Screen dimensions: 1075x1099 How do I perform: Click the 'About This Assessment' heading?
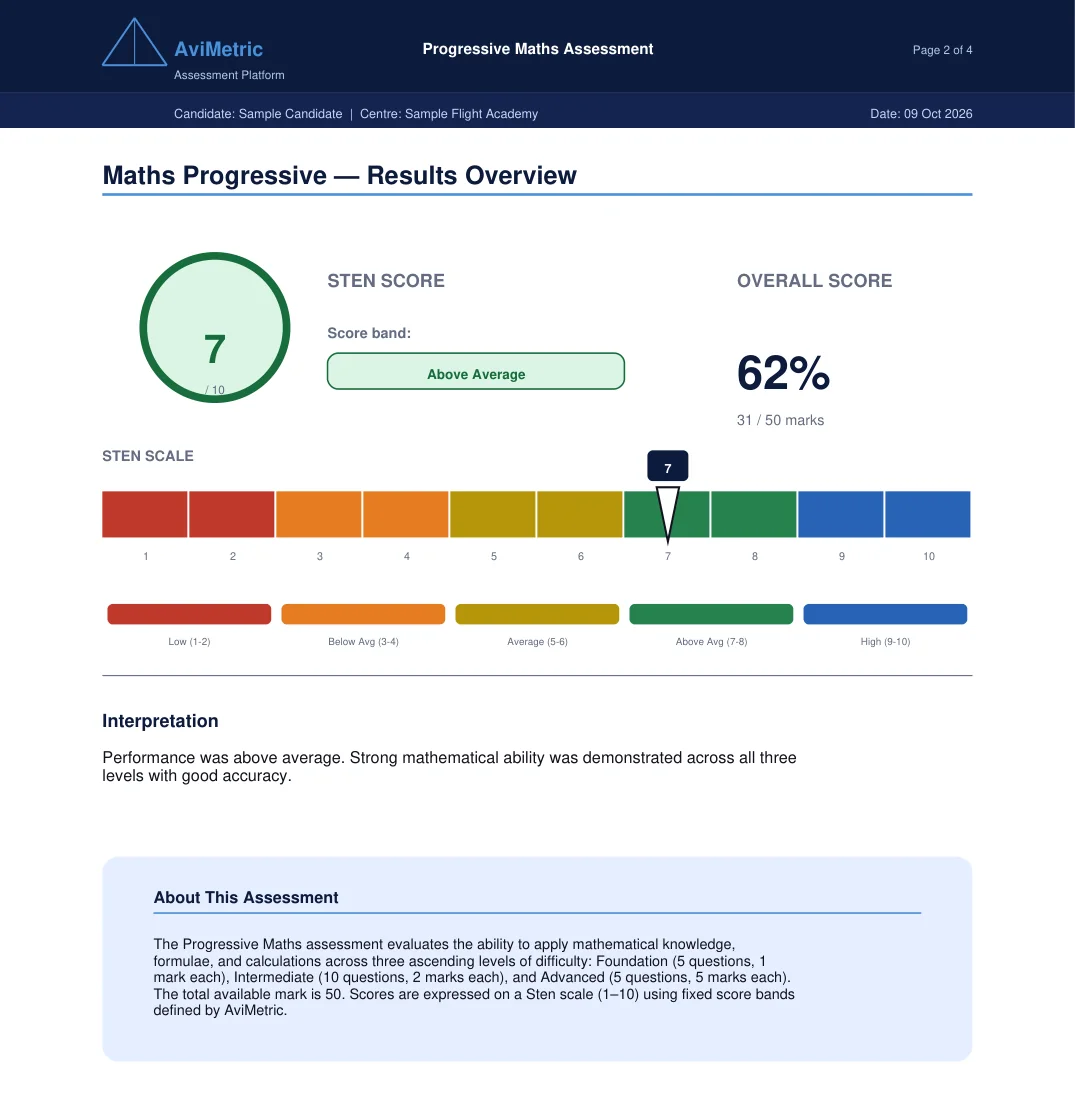click(x=246, y=897)
